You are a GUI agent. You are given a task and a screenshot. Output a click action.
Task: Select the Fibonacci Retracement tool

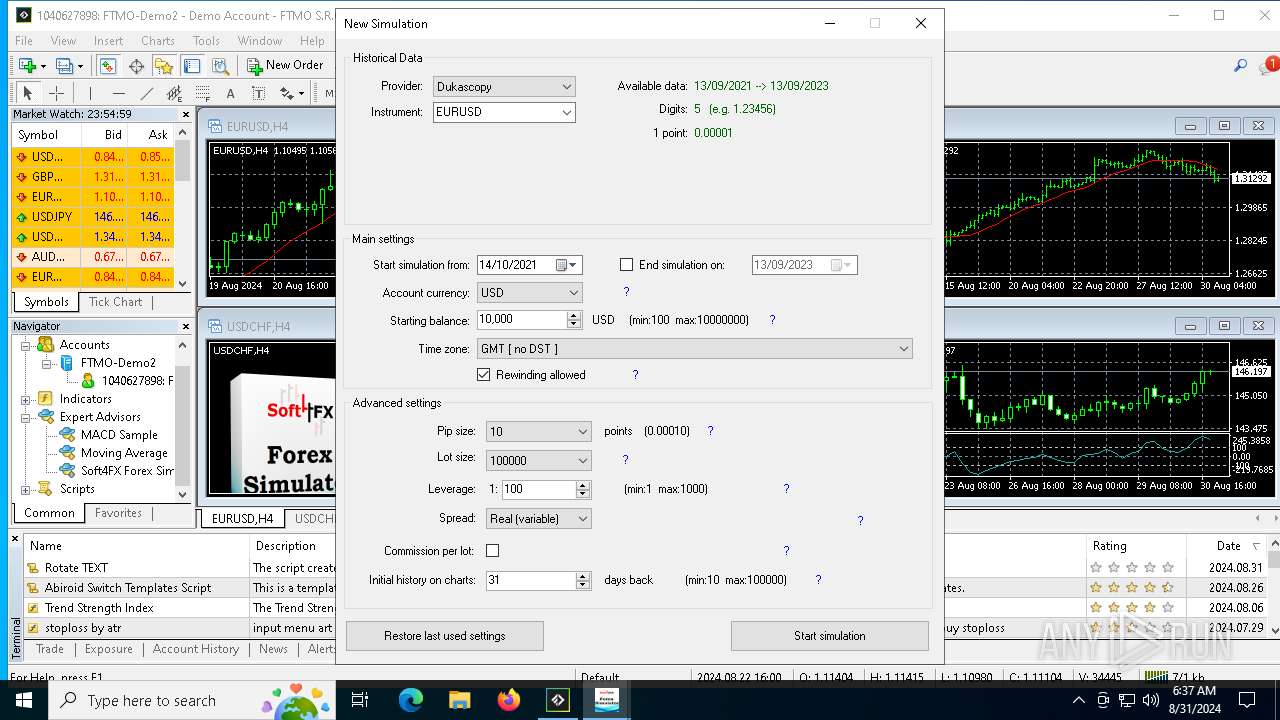tap(203, 93)
